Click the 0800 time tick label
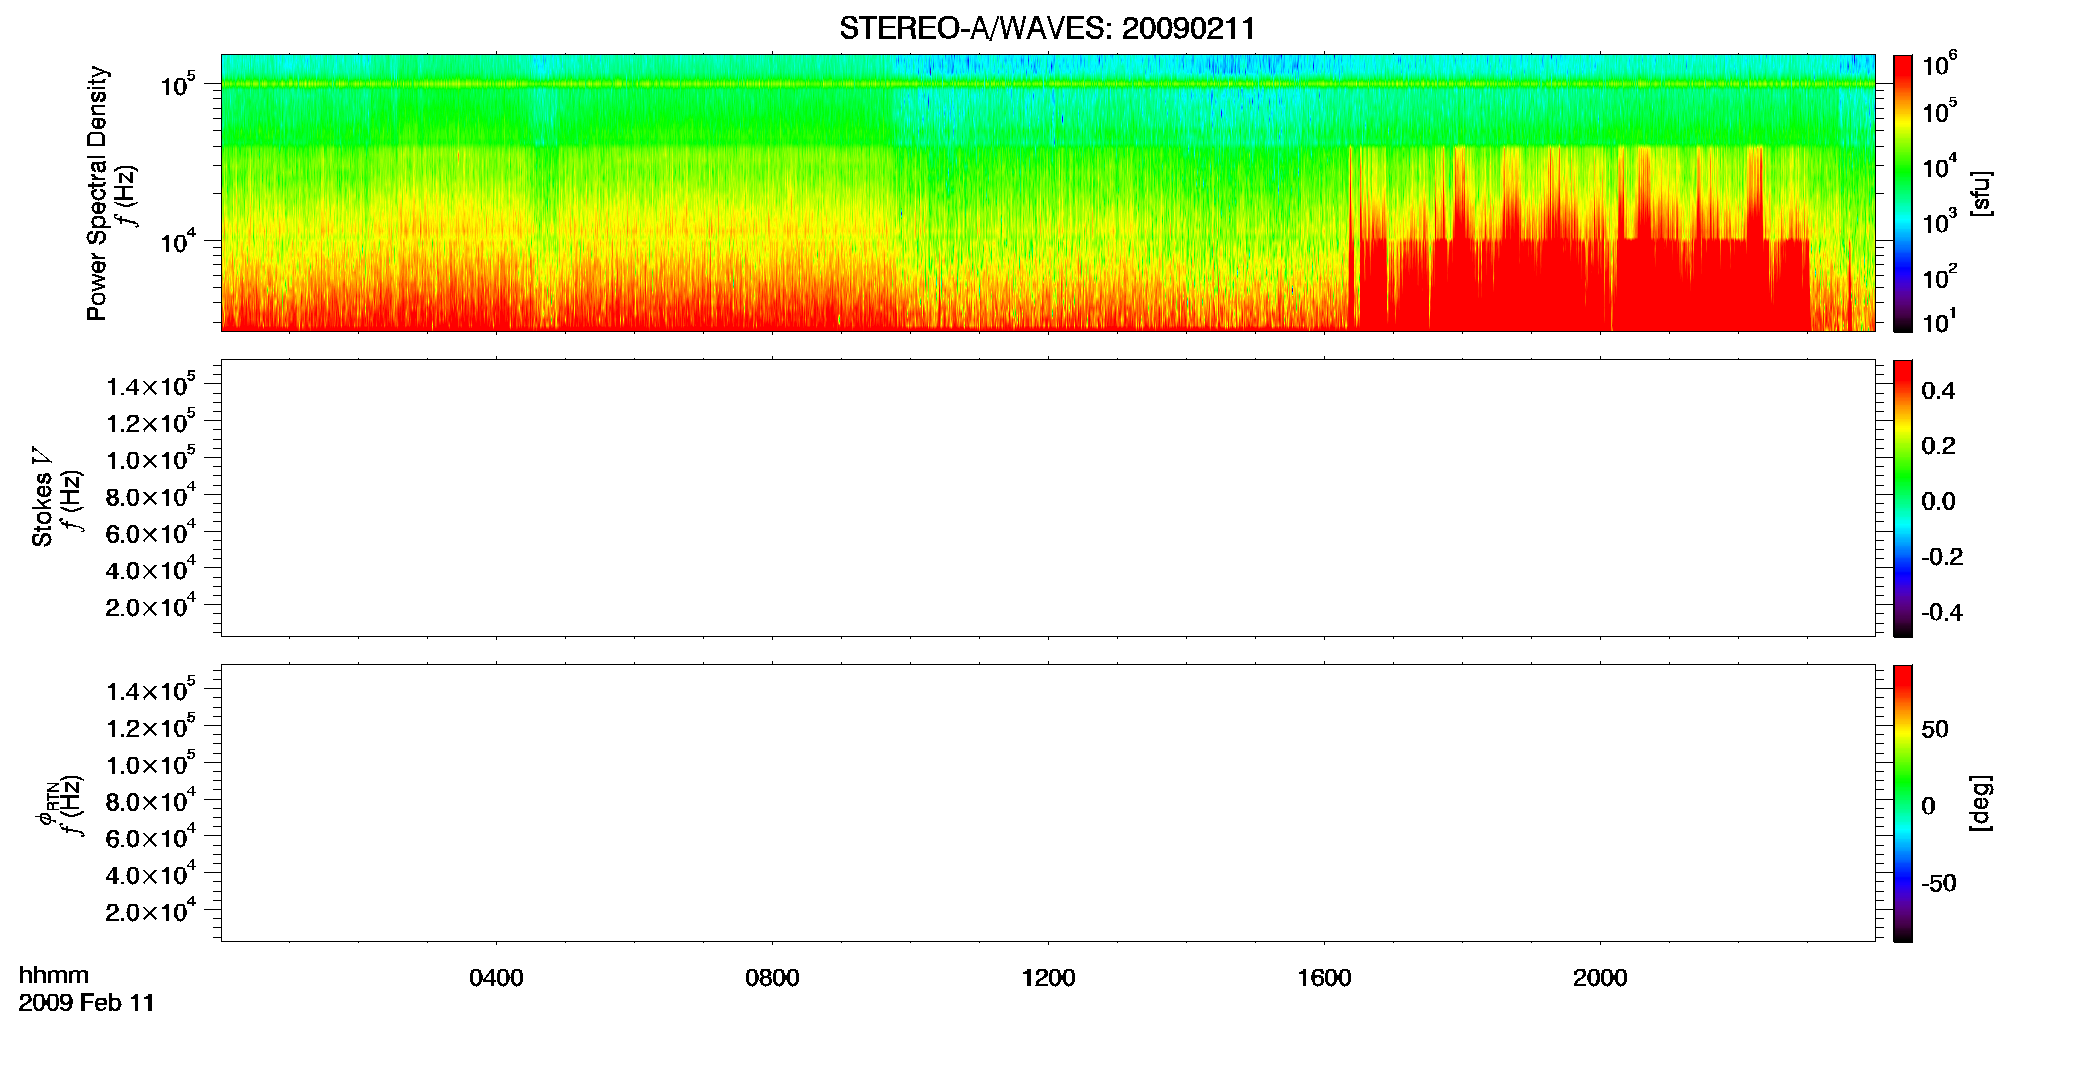Screen dimensions: 2096x1080 [x=772, y=978]
